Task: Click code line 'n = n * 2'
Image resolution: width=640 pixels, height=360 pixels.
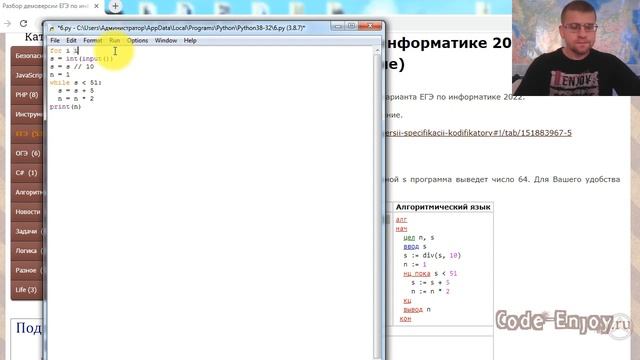Action: tap(76, 99)
